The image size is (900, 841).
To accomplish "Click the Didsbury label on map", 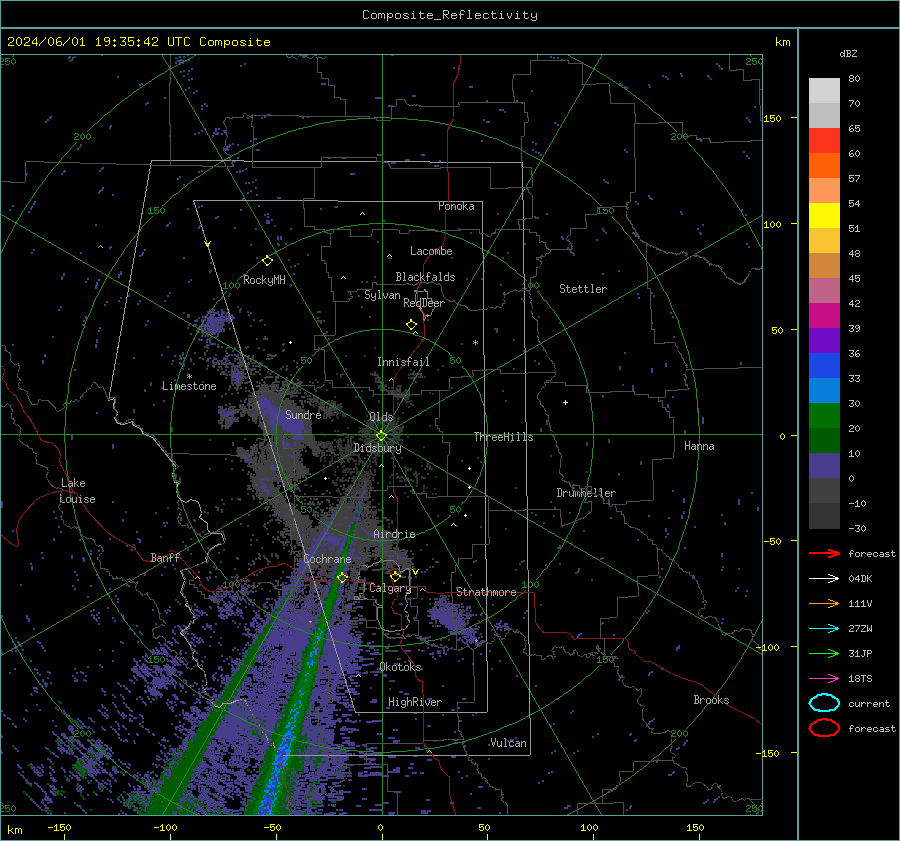I will 377,448.
